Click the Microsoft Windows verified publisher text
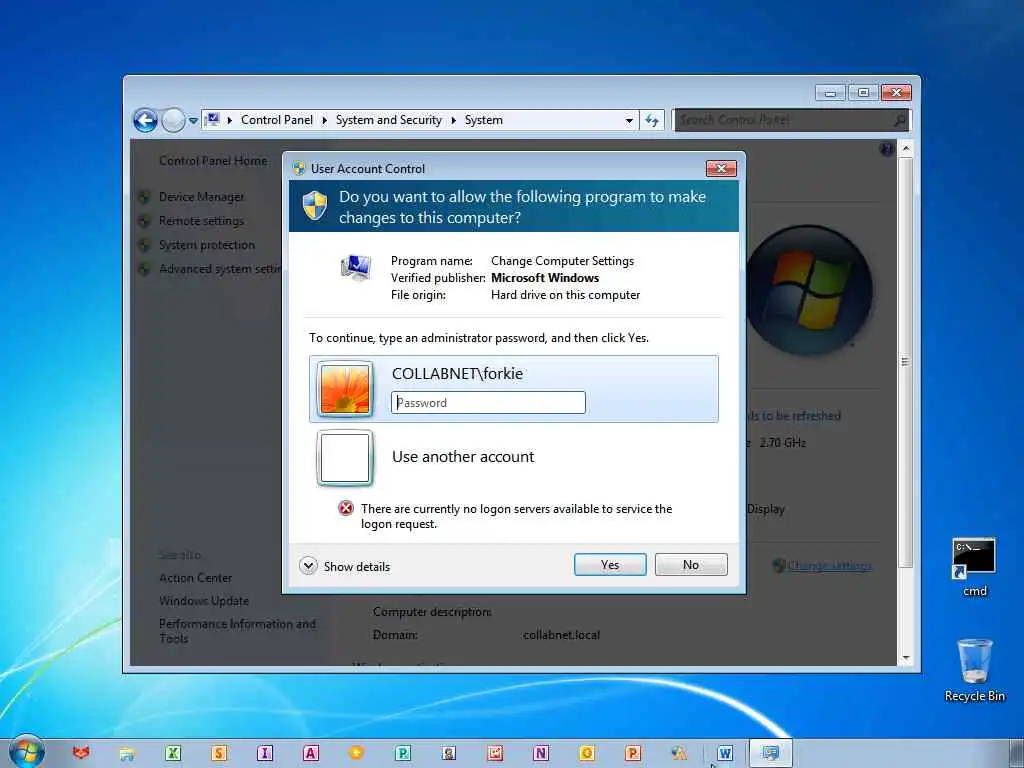The width and height of the screenshot is (1024, 768). tap(545, 278)
